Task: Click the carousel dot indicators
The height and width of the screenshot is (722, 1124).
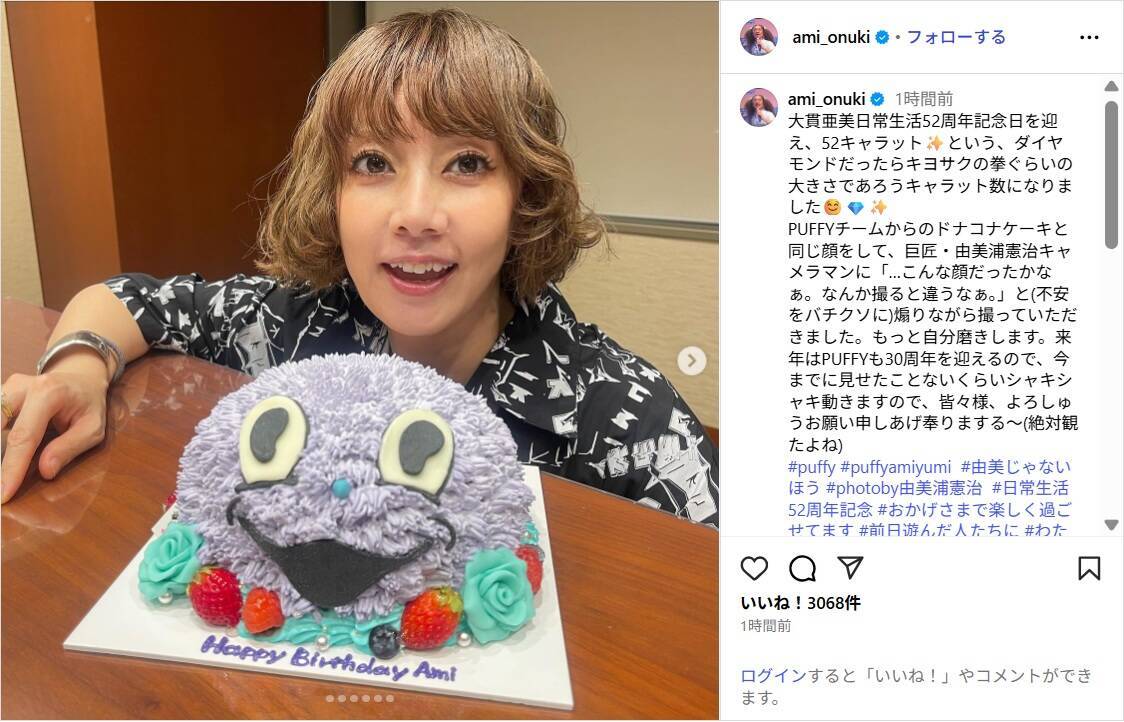Action: coord(359,698)
